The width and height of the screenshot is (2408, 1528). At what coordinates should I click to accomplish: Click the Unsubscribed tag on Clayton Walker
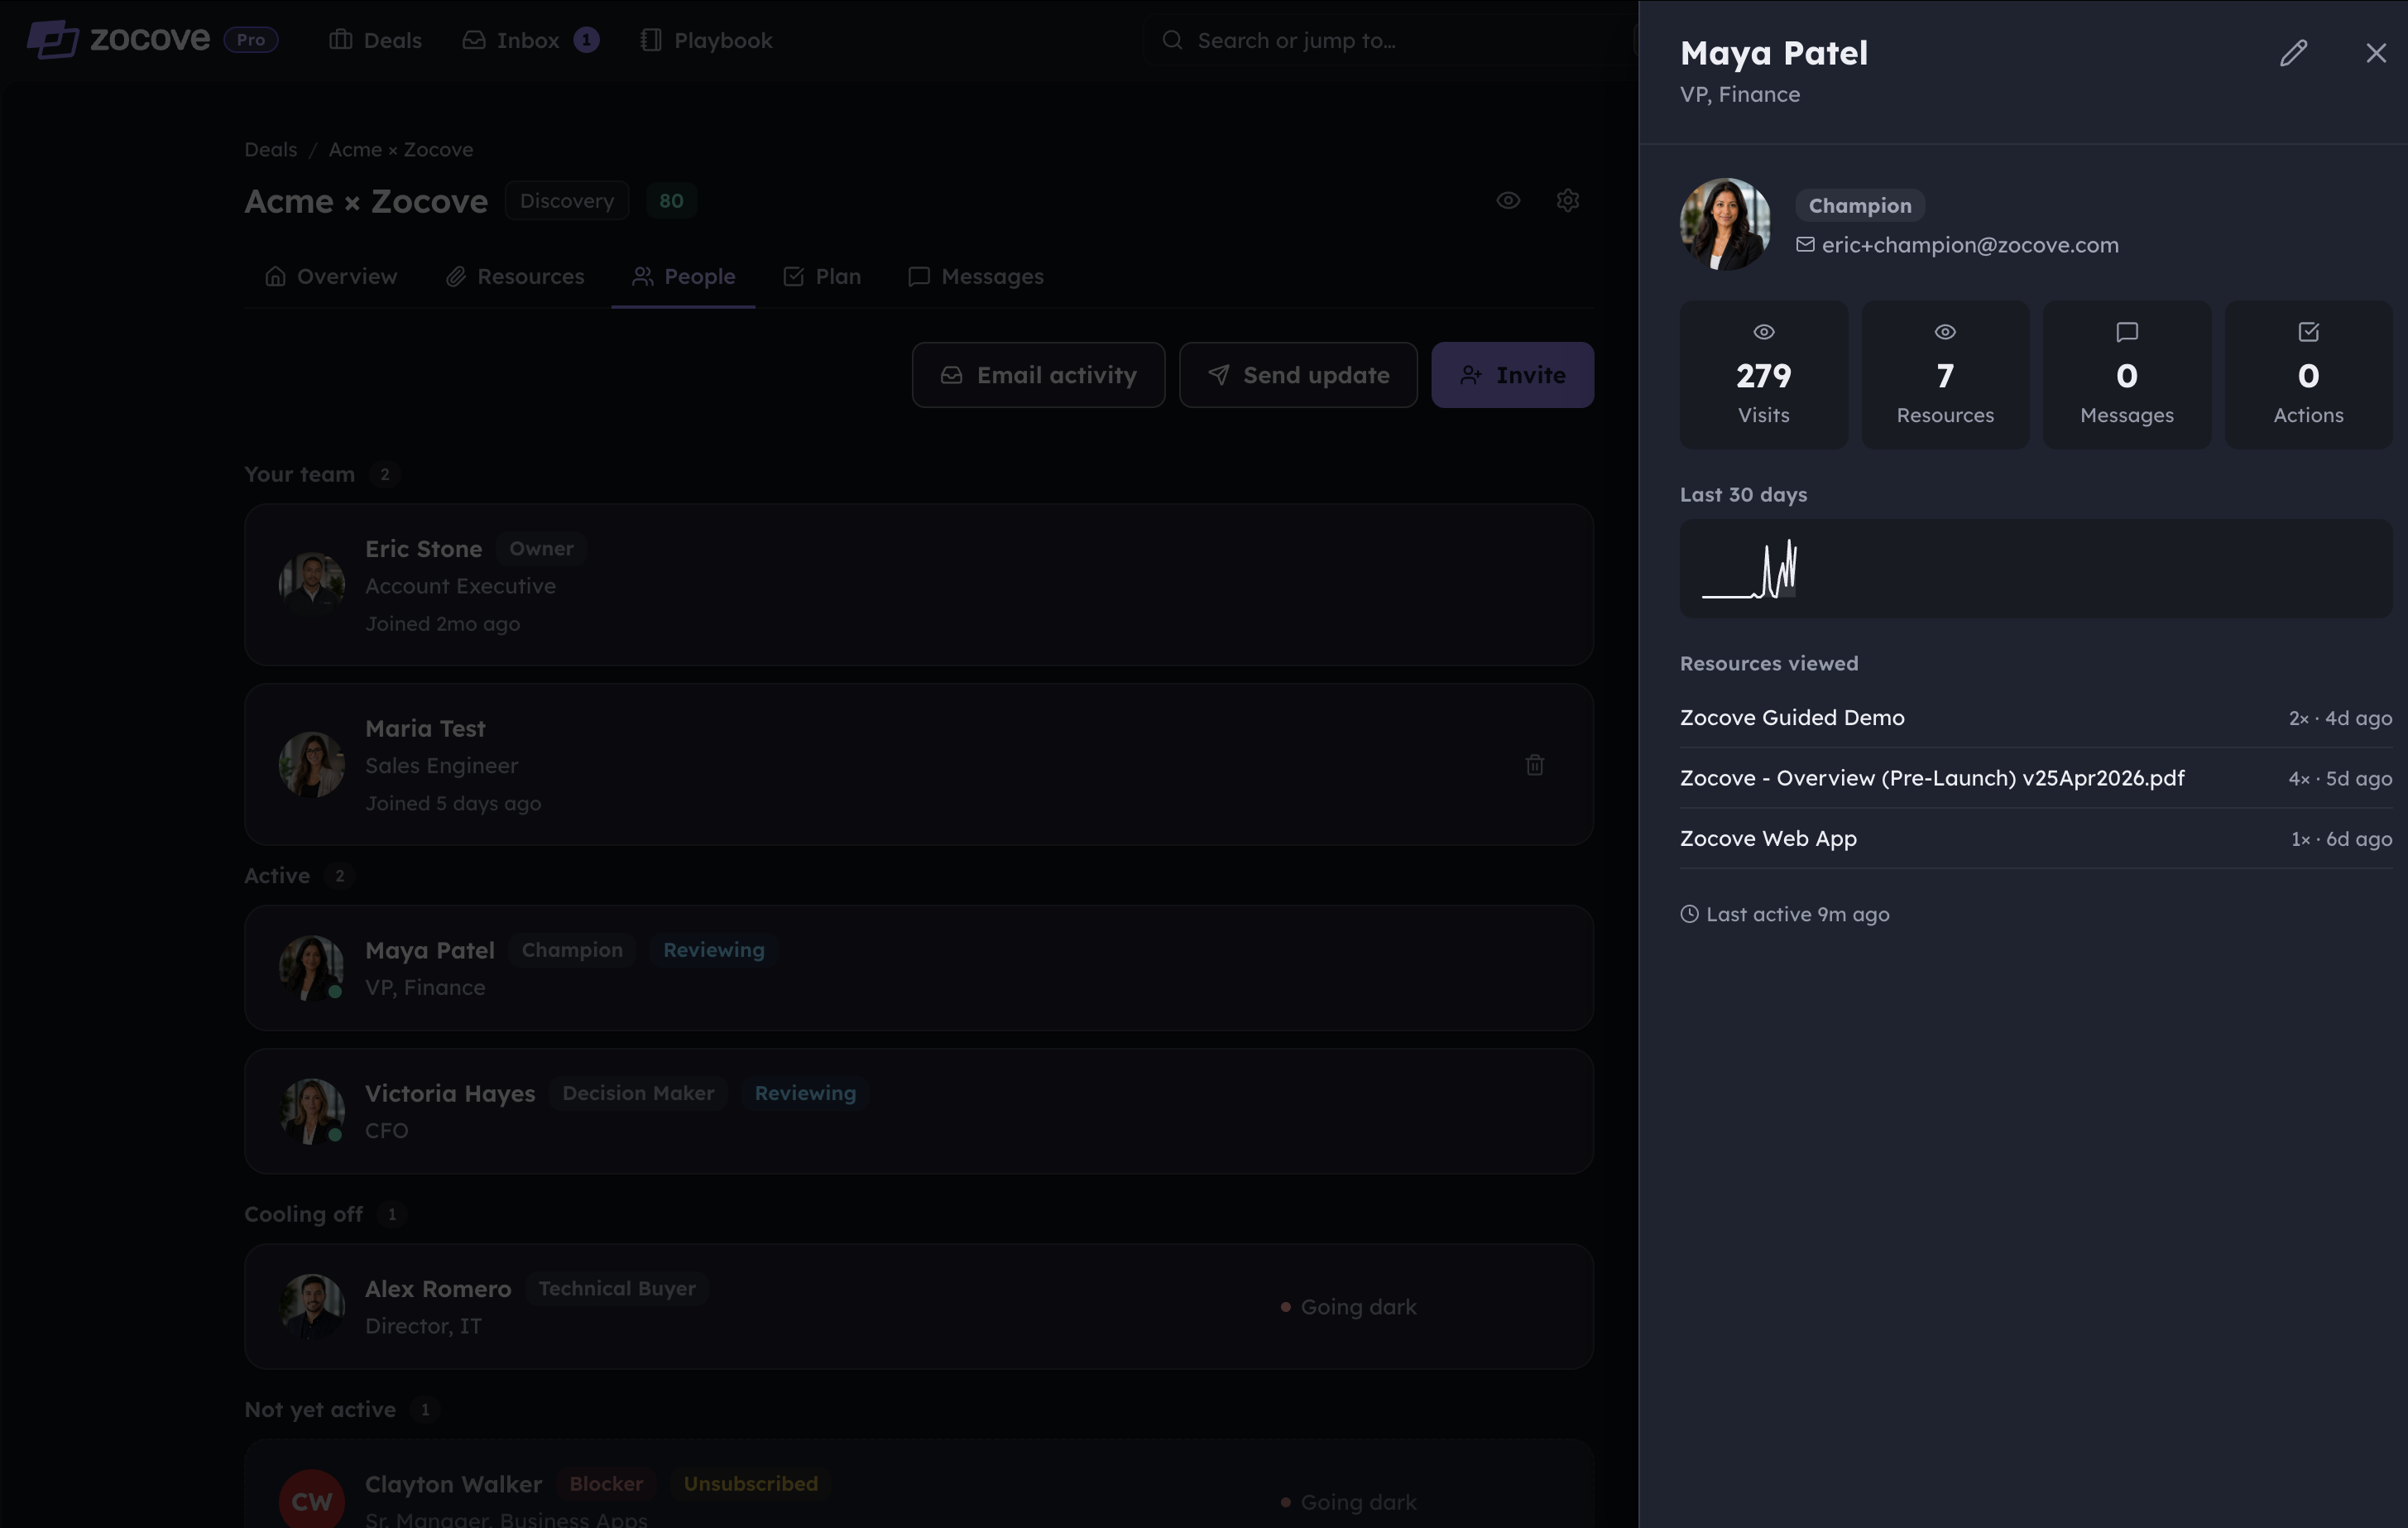tap(751, 1484)
